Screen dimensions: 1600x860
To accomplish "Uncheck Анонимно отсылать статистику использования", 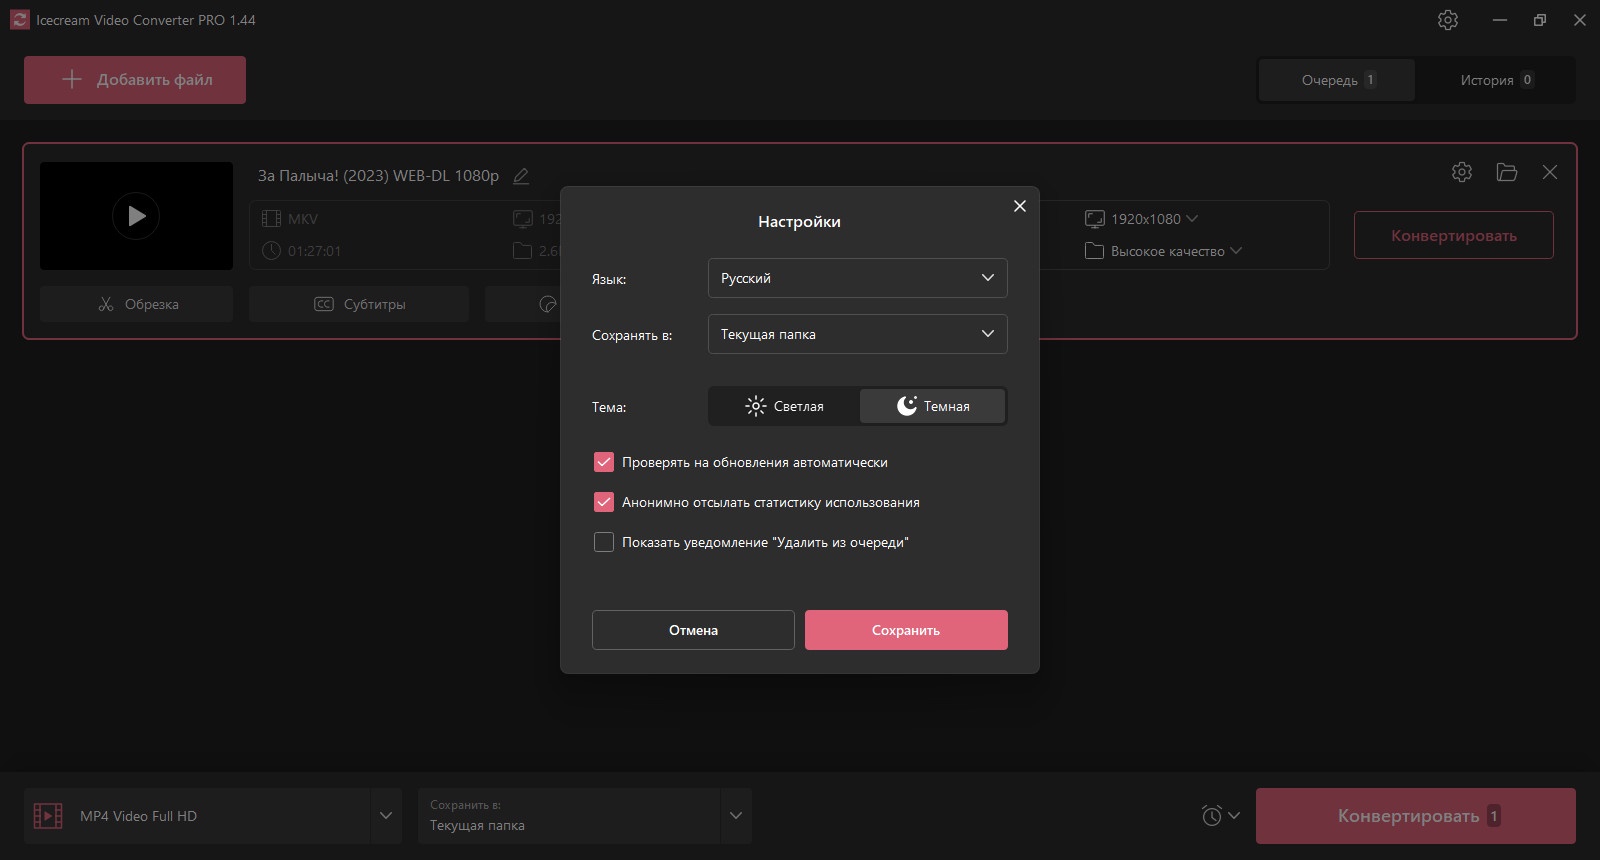I will point(604,502).
